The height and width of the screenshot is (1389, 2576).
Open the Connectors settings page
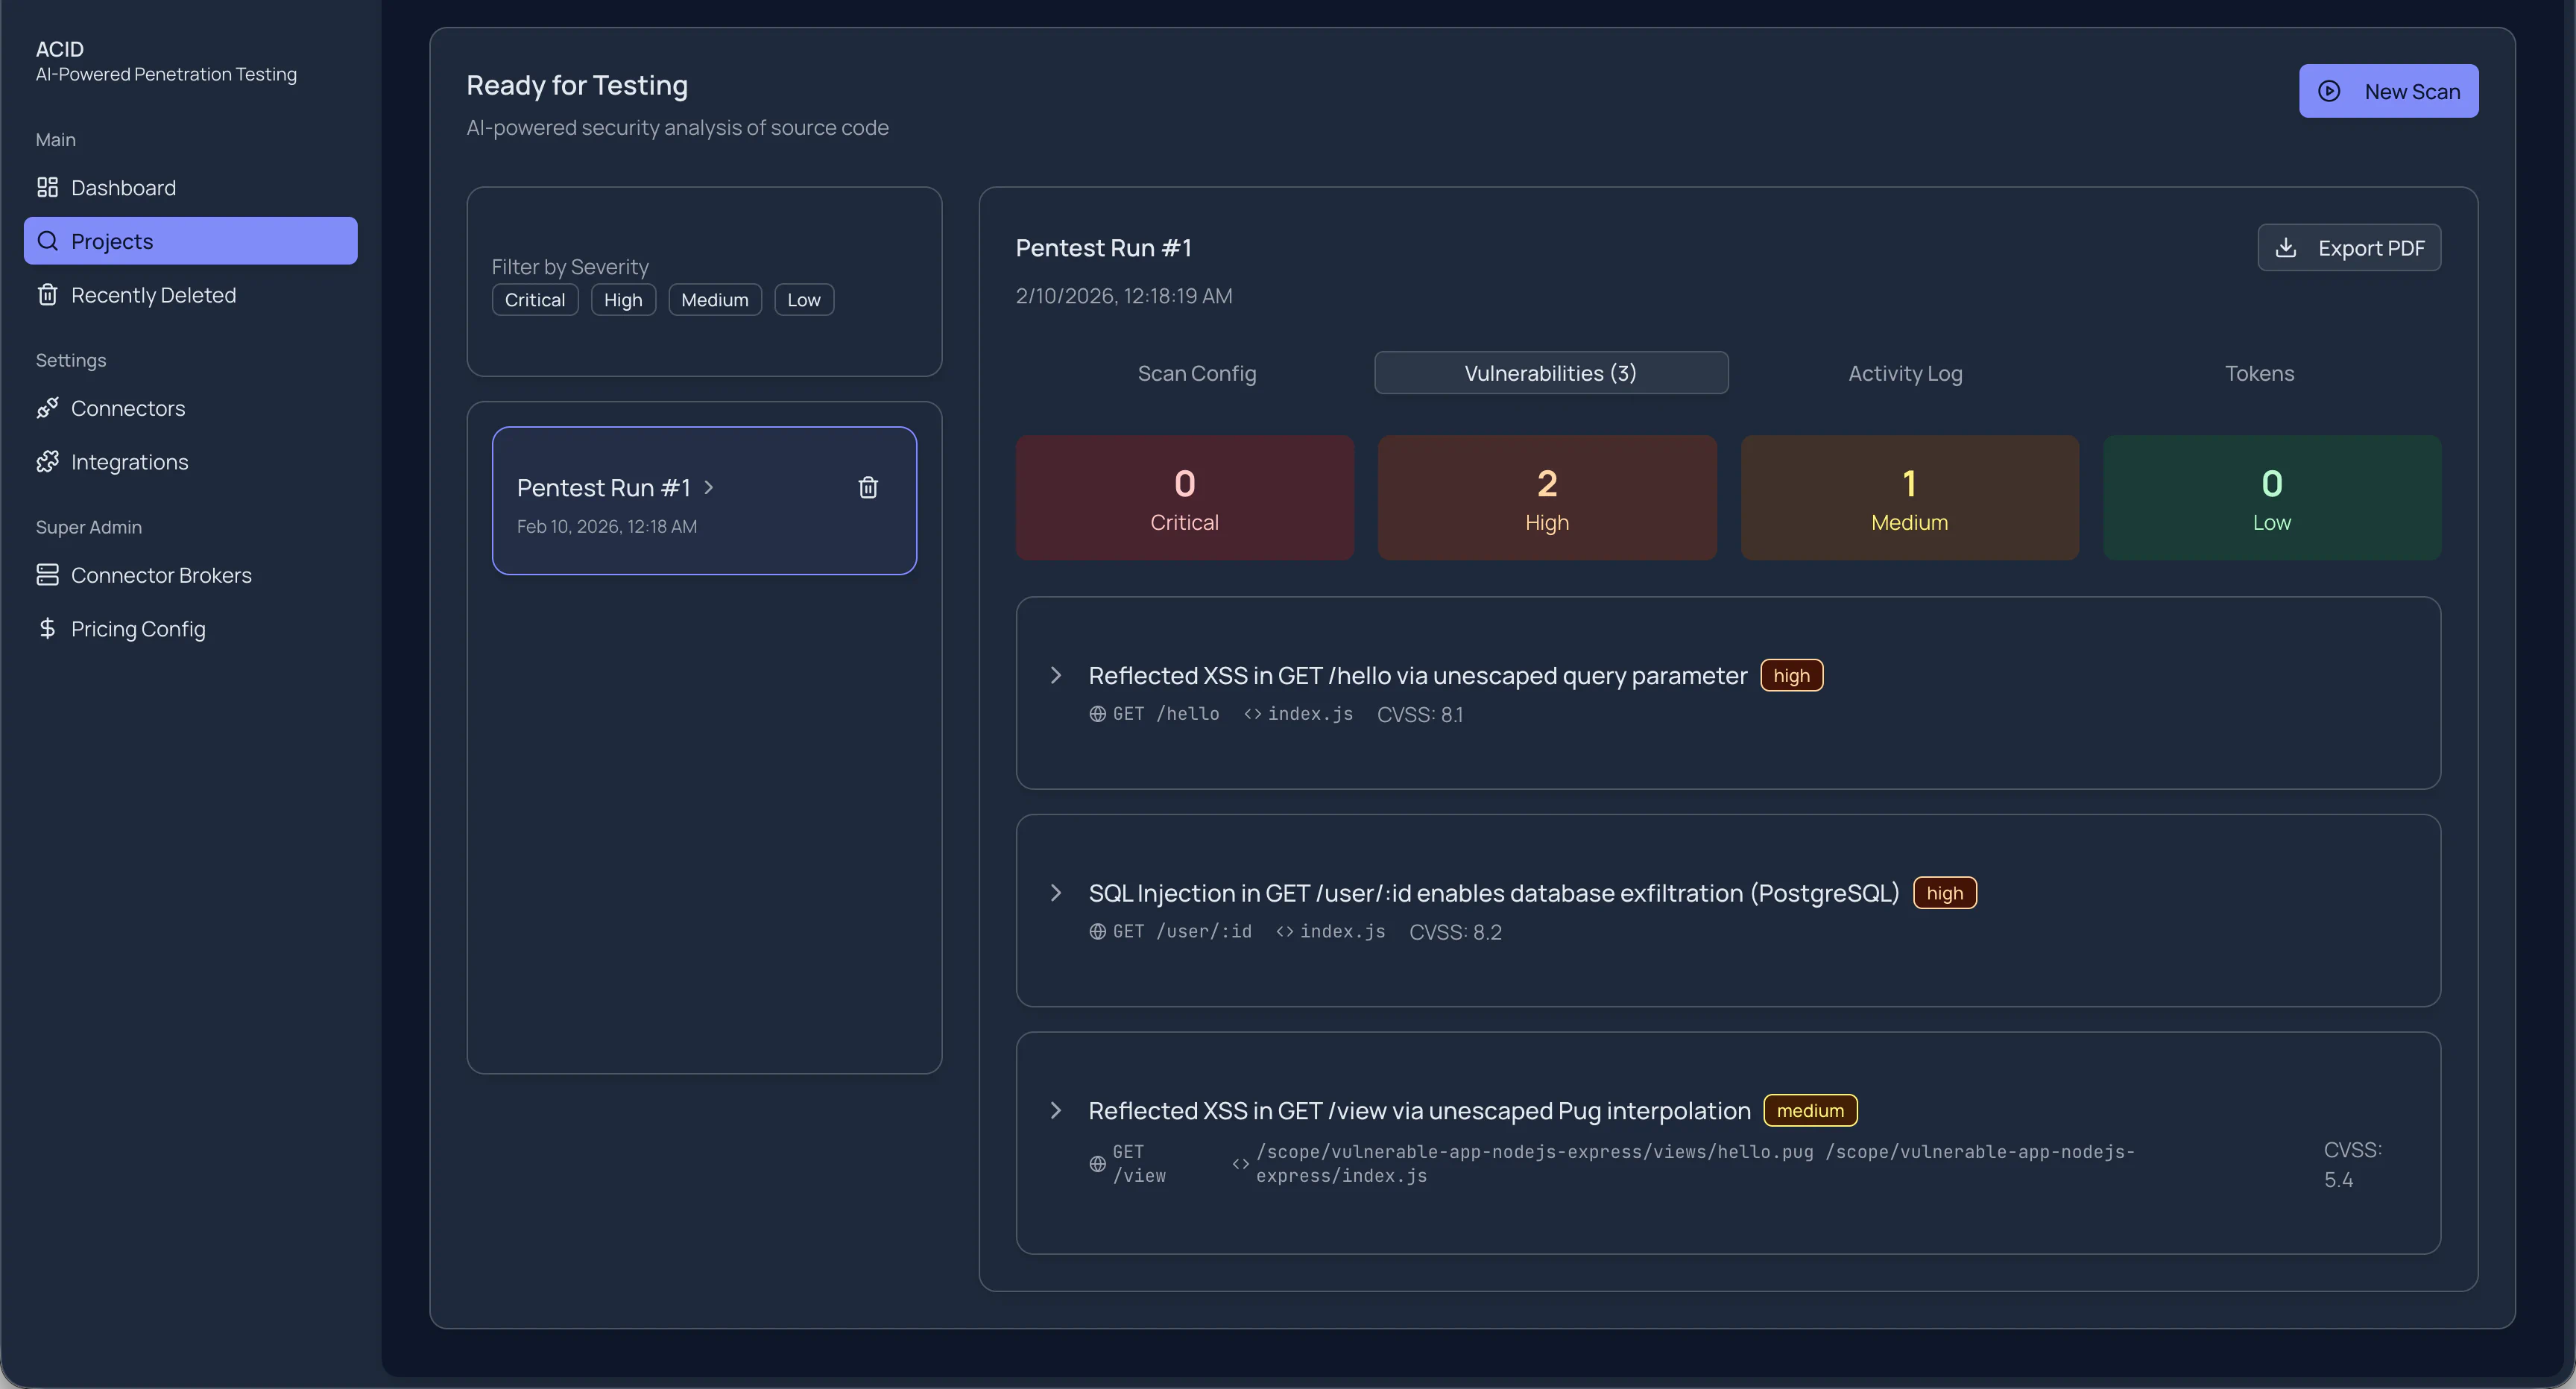coord(190,408)
